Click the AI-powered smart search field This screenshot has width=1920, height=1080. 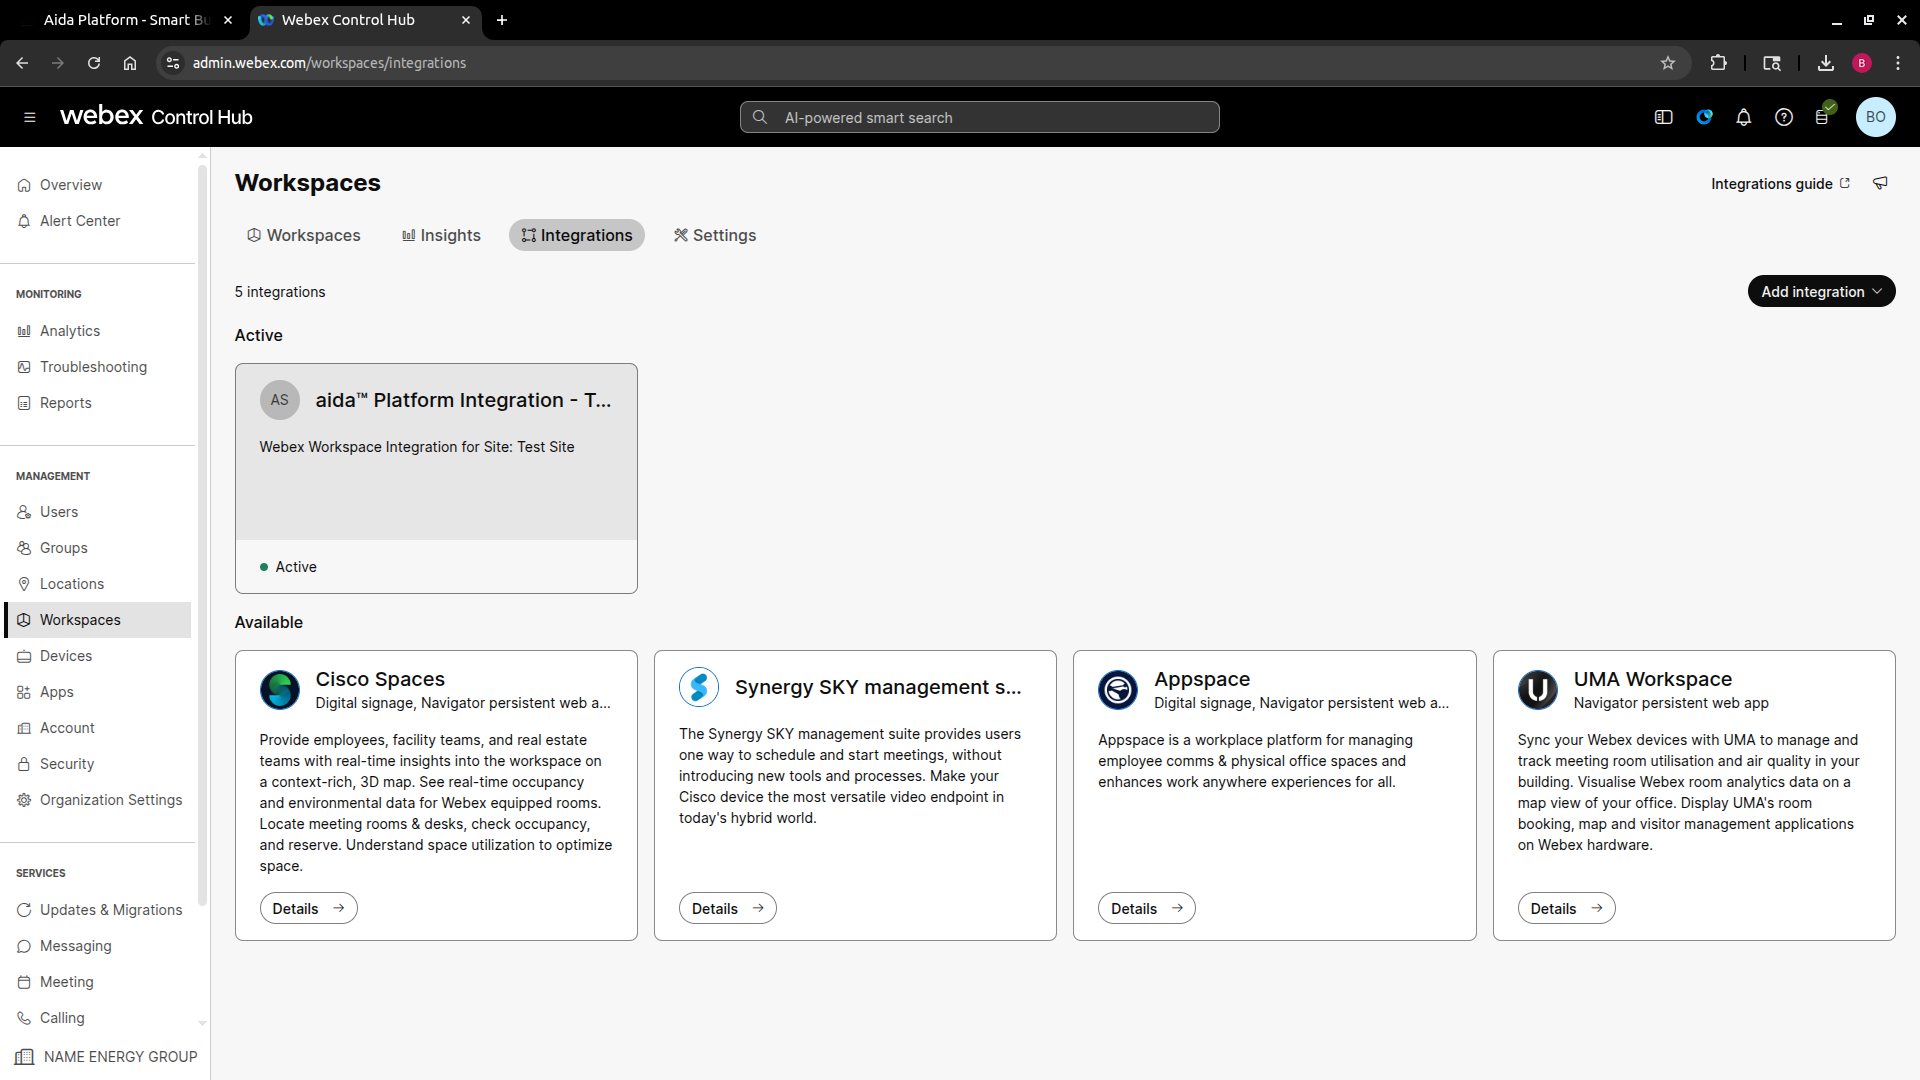pos(978,117)
